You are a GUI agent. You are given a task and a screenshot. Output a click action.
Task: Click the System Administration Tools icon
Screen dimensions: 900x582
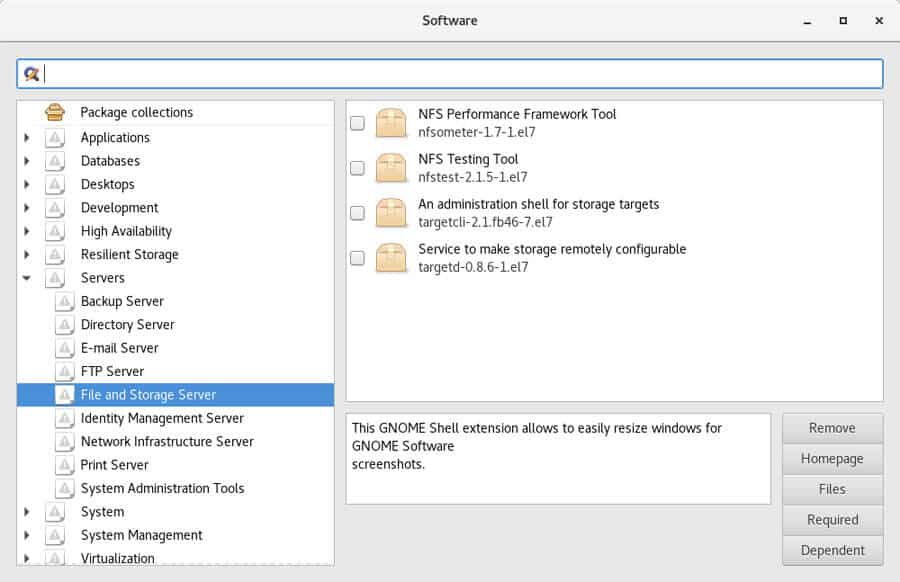[65, 488]
